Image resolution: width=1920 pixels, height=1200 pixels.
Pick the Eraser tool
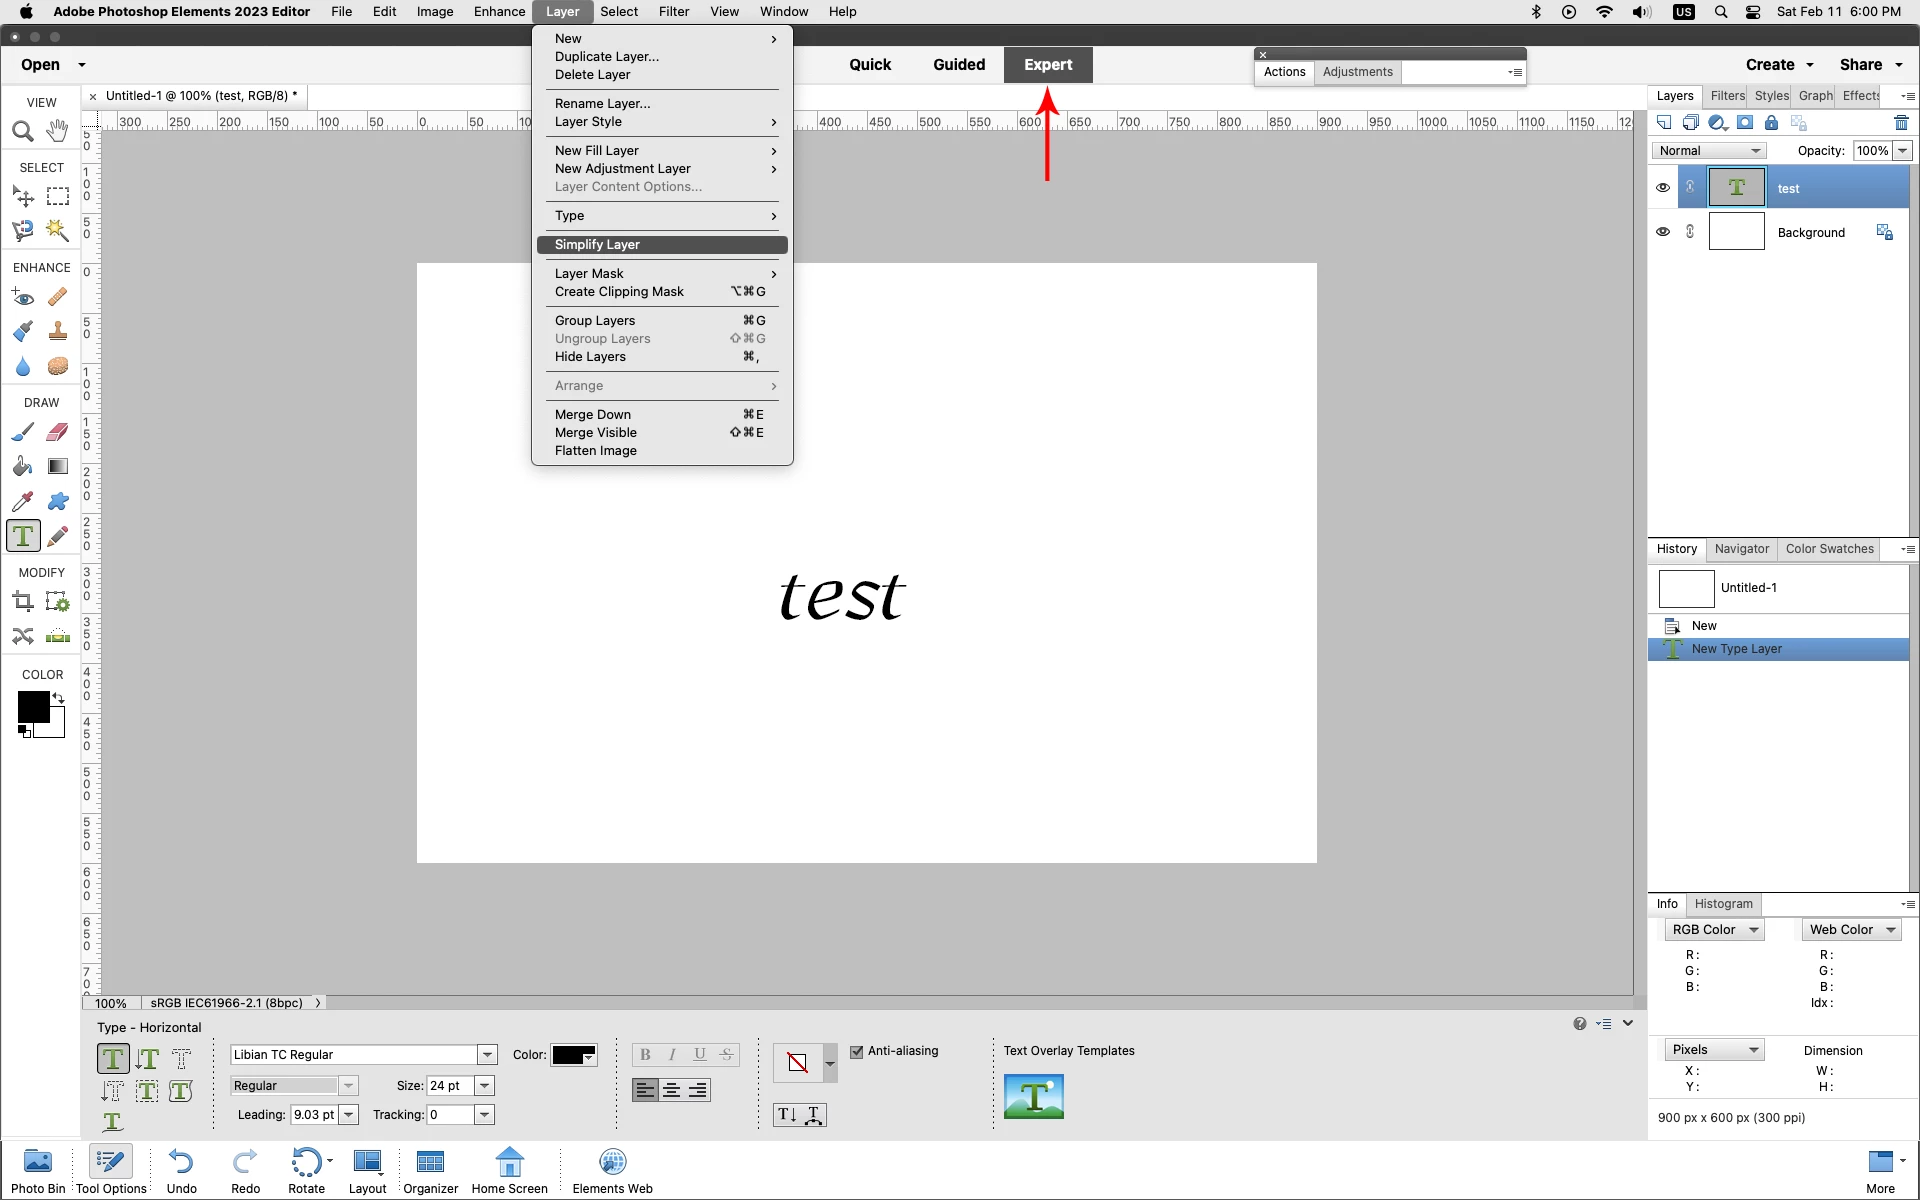tap(58, 432)
